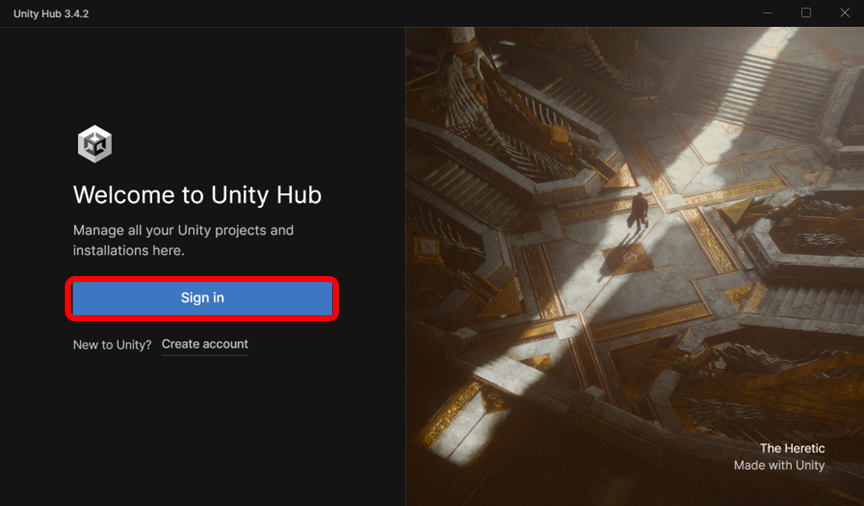
Task: Close the Unity Hub window
Action: 845,13
